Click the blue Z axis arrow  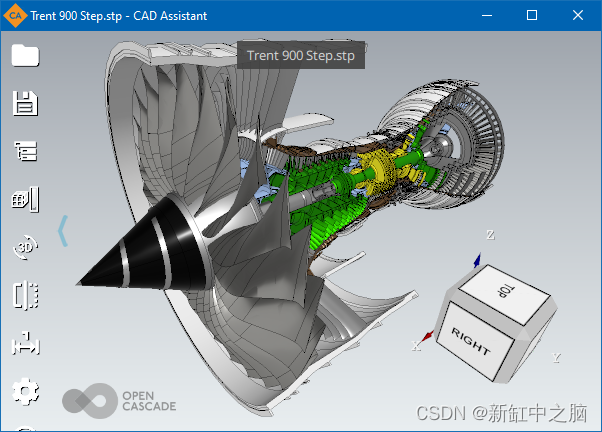click(x=477, y=260)
